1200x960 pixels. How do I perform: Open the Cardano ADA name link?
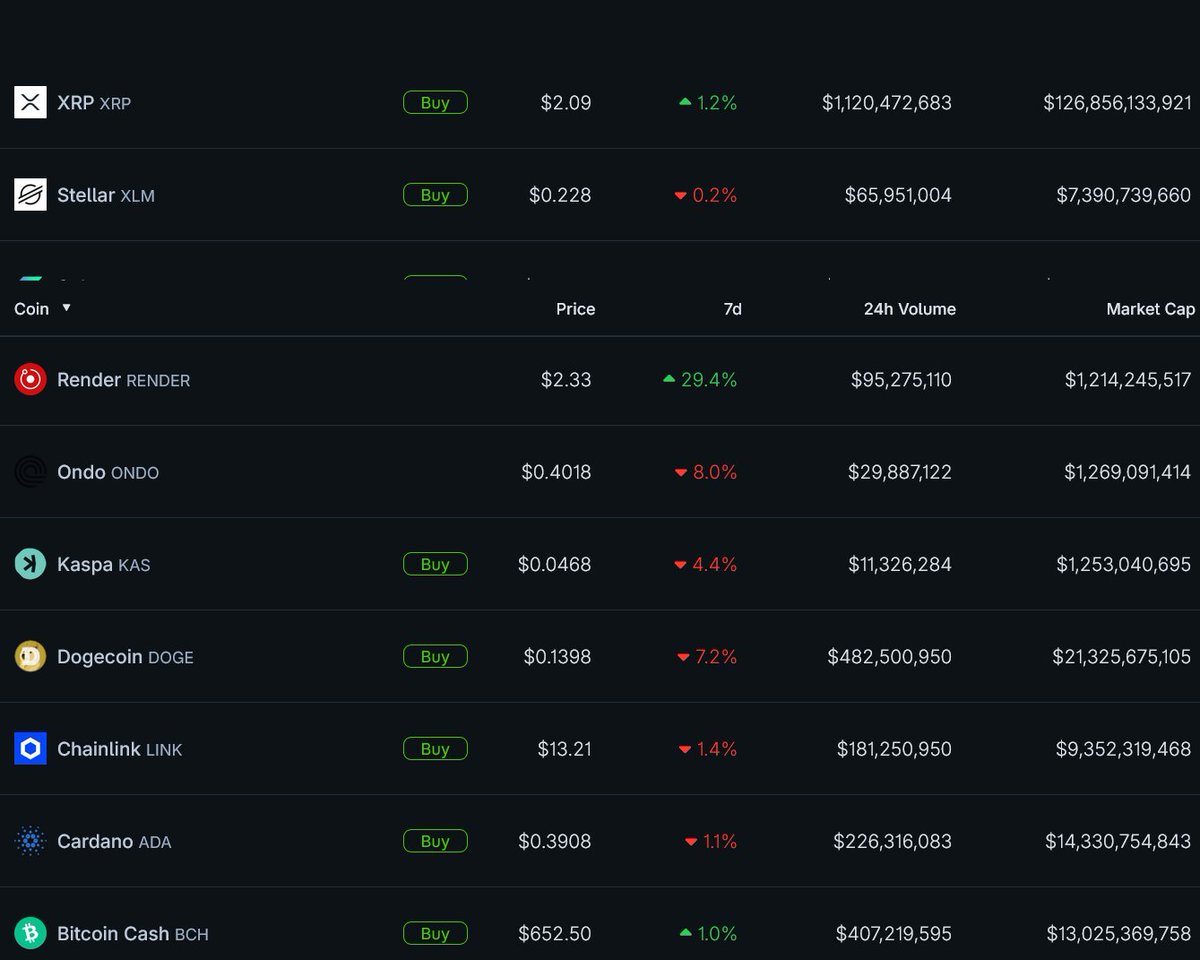point(114,841)
